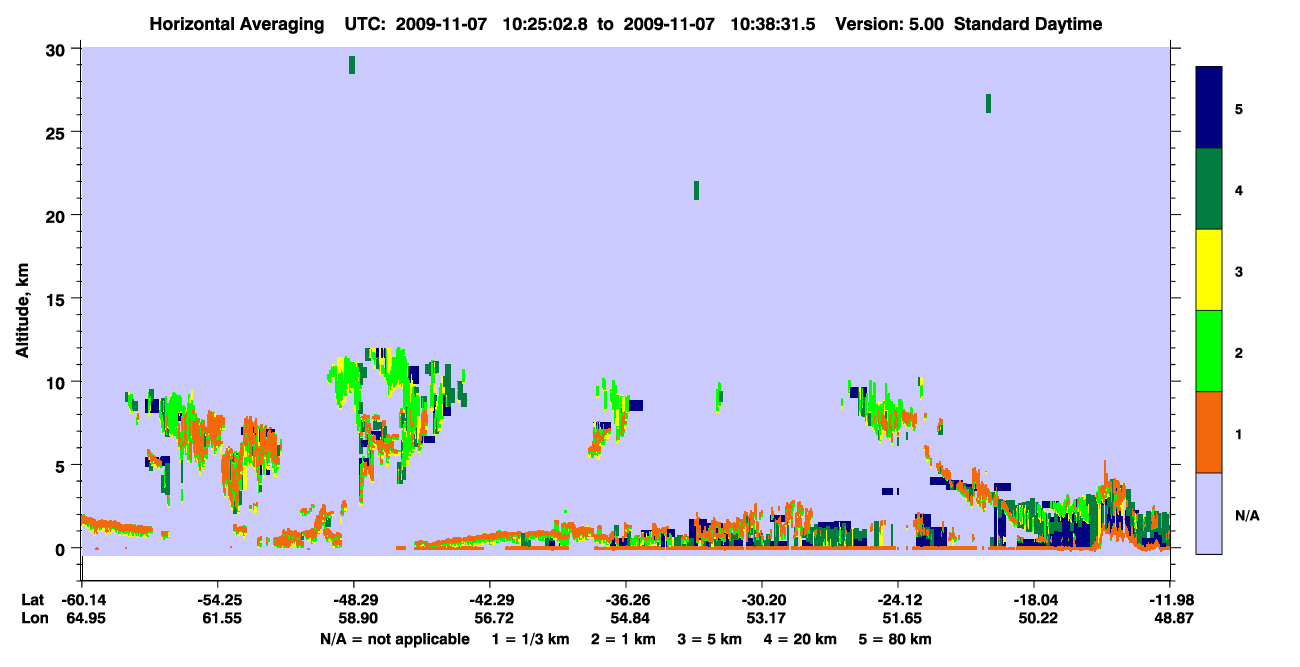Click the y-axis tick label 10
The width and height of the screenshot is (1300, 667).
pyautogui.click(x=58, y=382)
